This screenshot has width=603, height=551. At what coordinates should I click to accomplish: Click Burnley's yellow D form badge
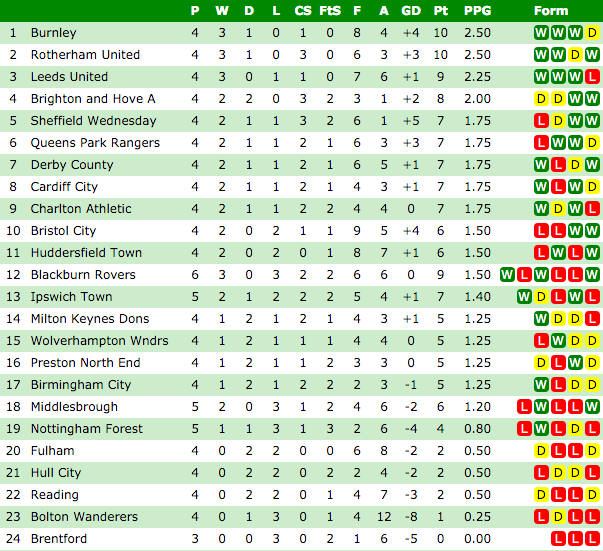click(592, 33)
